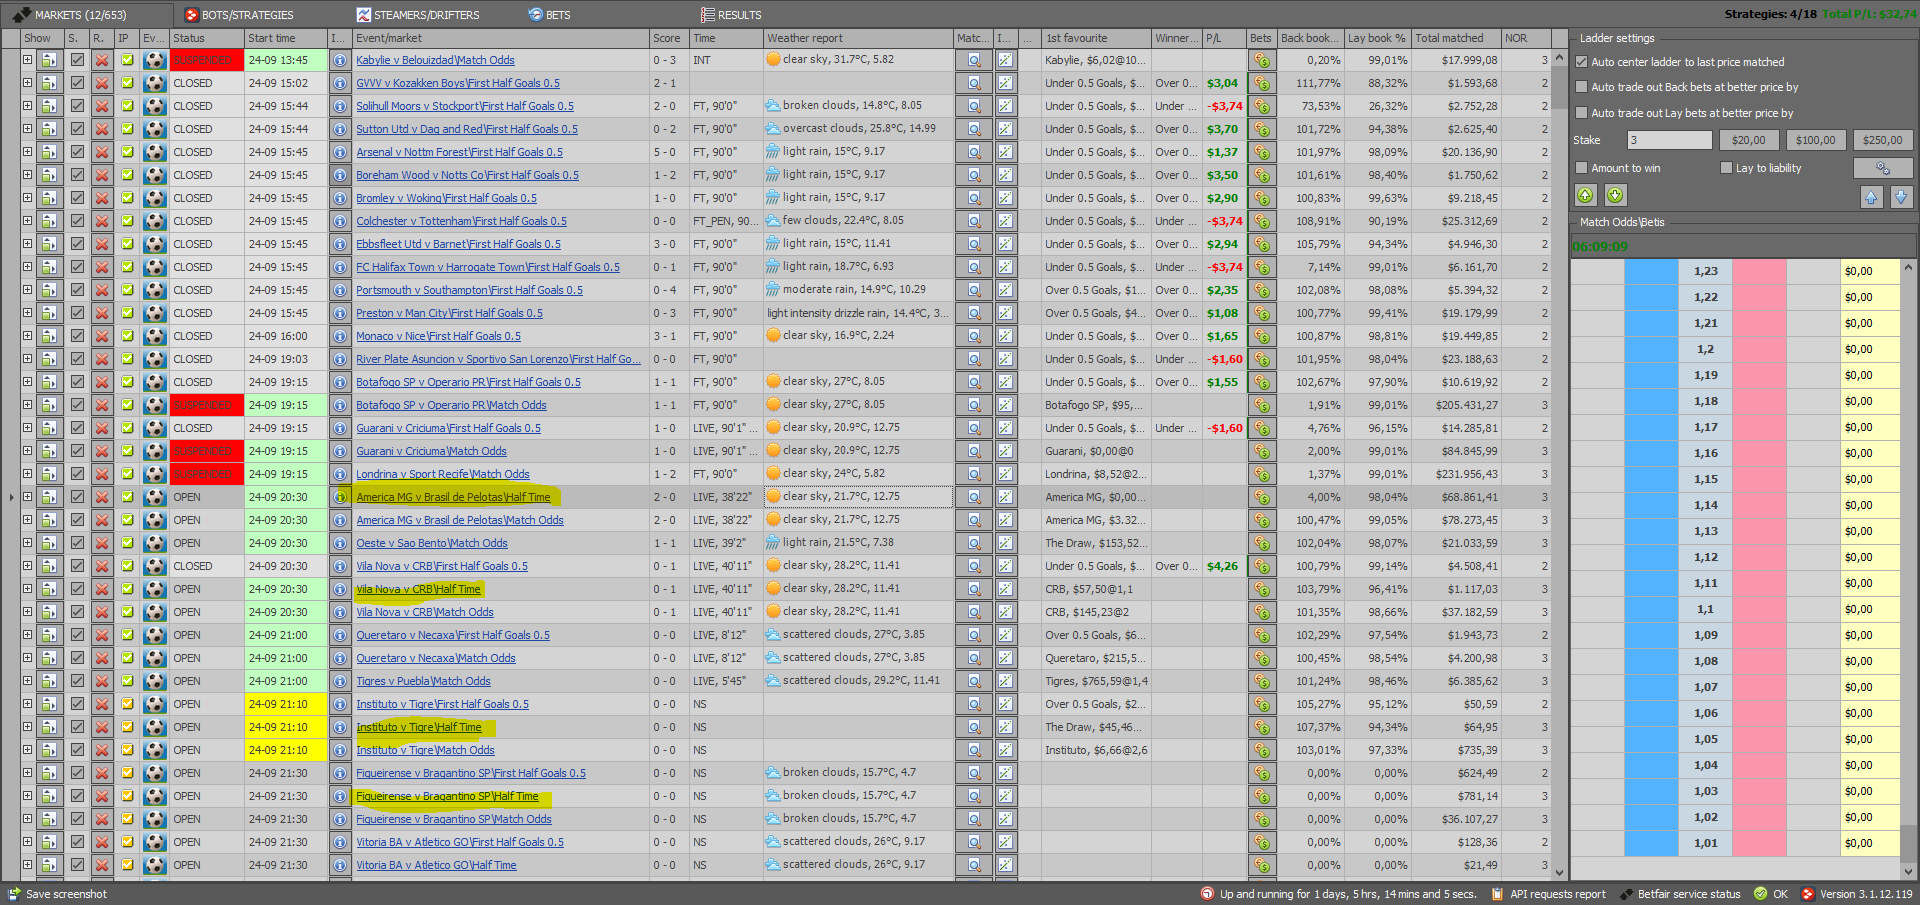The image size is (1920, 905).
Task: Click show ladder icon for Oeste row
Action: [x=48, y=543]
